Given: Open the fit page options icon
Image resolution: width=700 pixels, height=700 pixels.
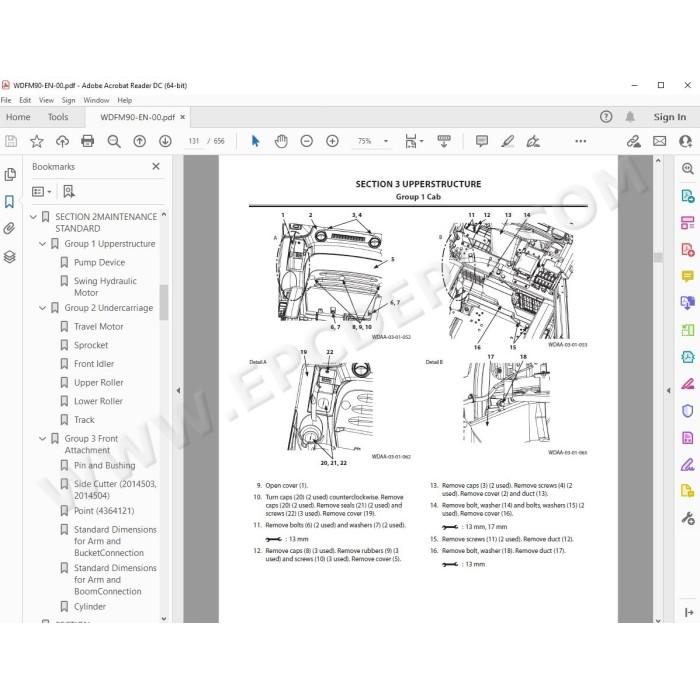Looking at the screenshot, I should pos(411,142).
